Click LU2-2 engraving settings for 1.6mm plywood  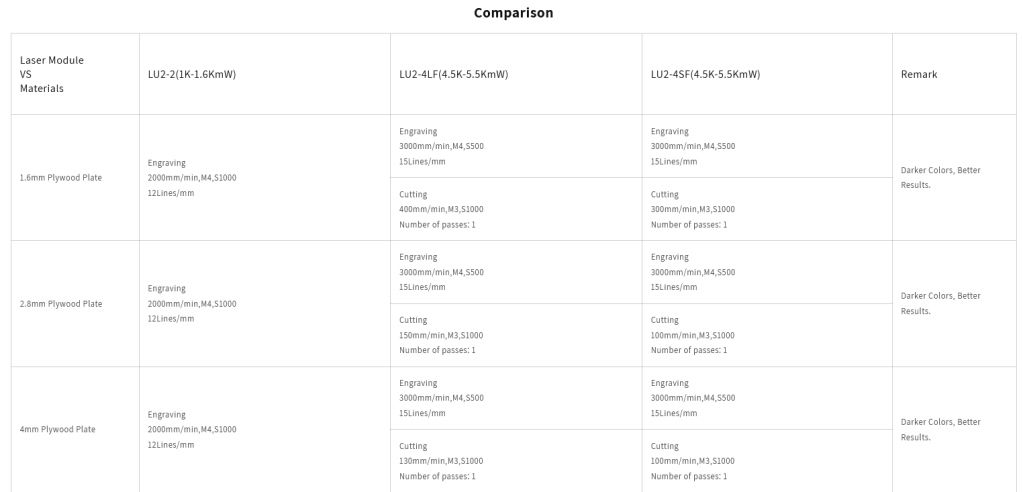pos(192,178)
